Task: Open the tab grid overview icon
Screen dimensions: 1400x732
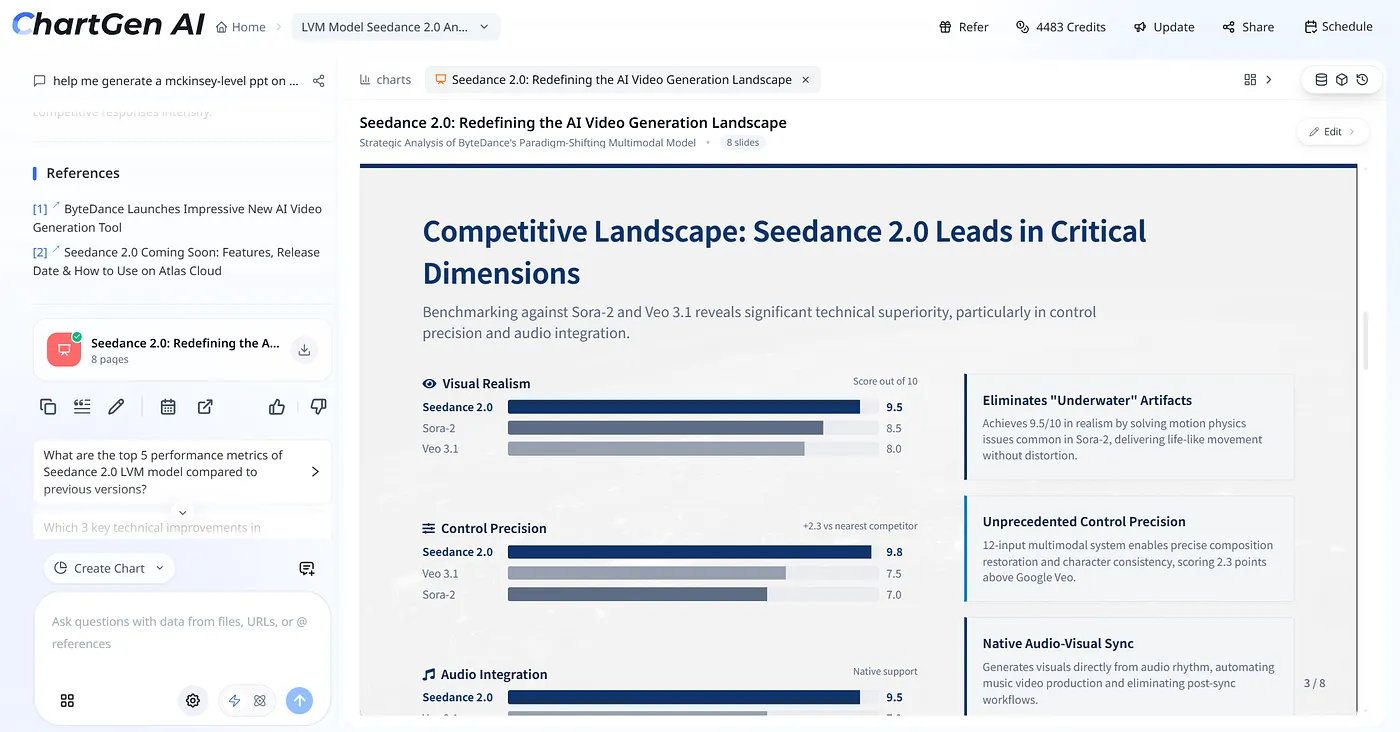Action: 1249,80
